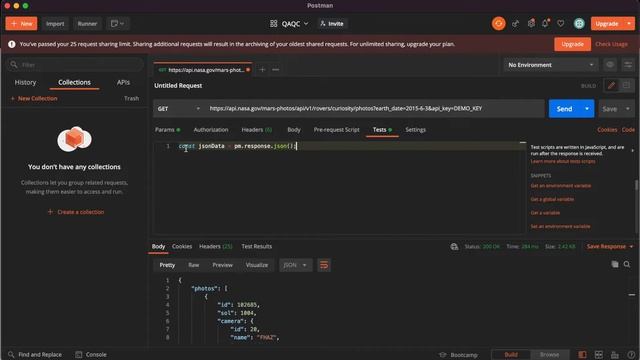Click the banner Upgrade button

click(572, 44)
